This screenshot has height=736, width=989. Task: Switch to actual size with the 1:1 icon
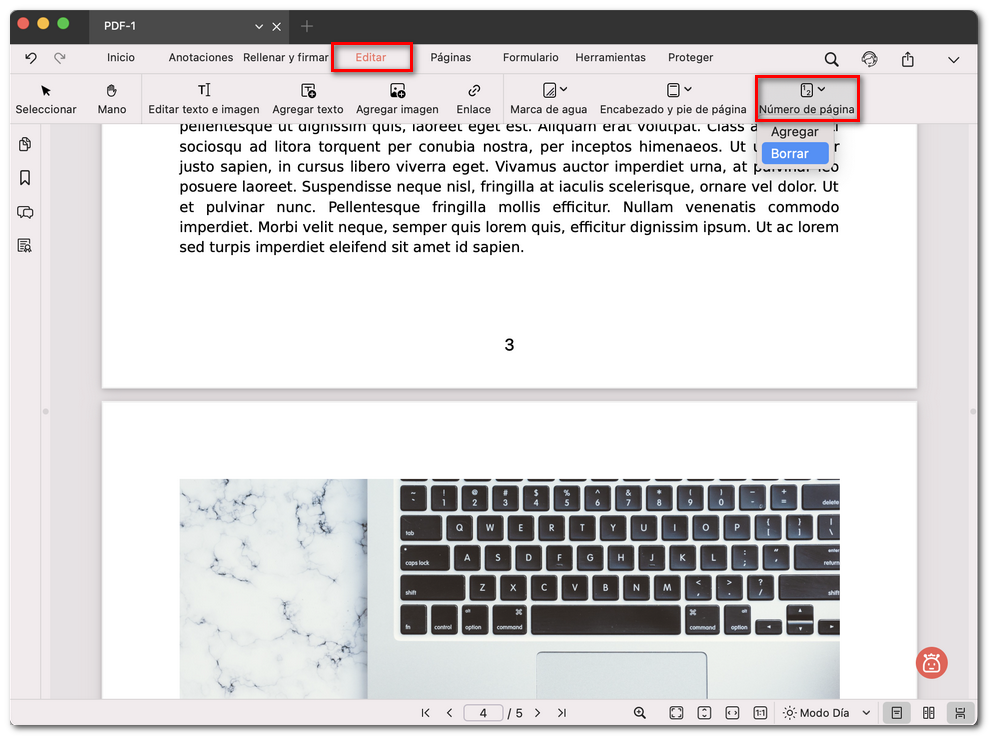[759, 712]
